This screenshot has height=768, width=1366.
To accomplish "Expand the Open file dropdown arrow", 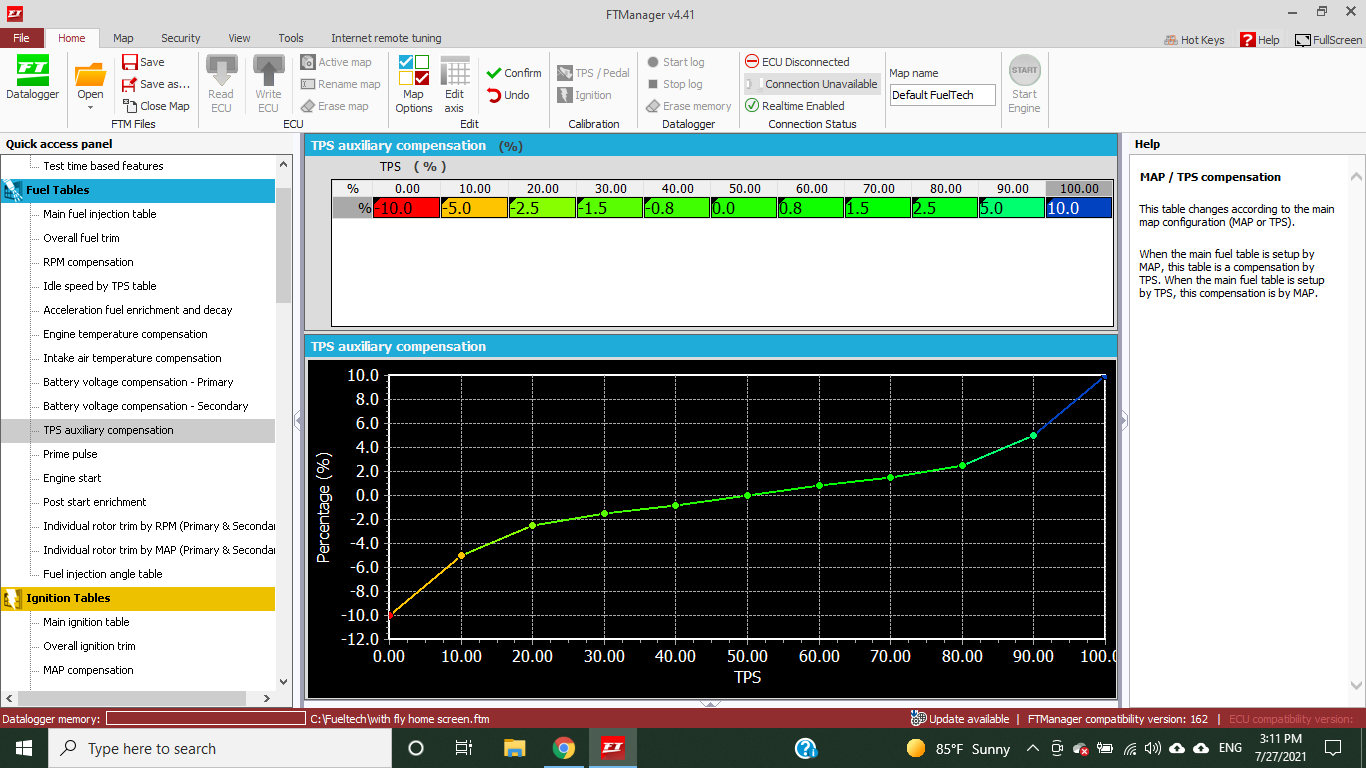I will coord(90,108).
